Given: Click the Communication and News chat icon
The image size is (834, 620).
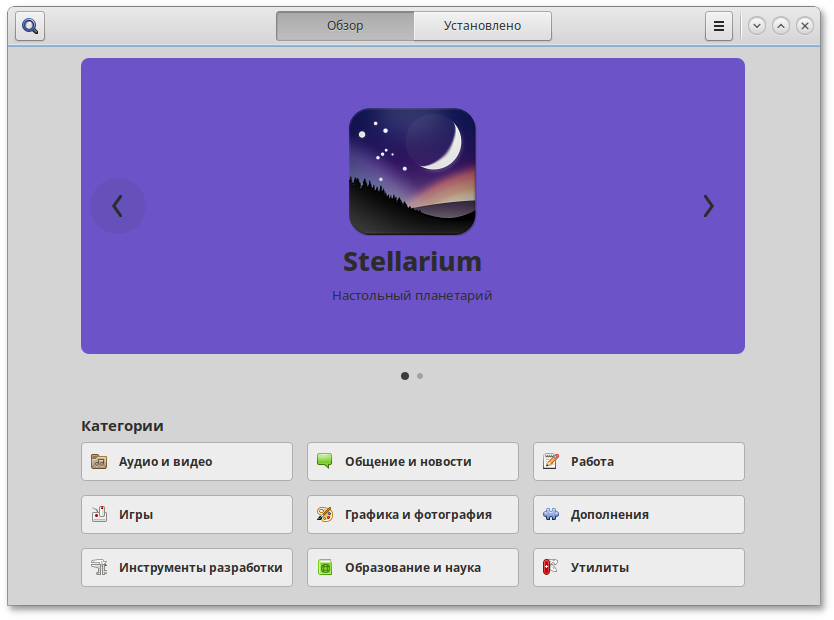Looking at the screenshot, I should click(x=325, y=461).
